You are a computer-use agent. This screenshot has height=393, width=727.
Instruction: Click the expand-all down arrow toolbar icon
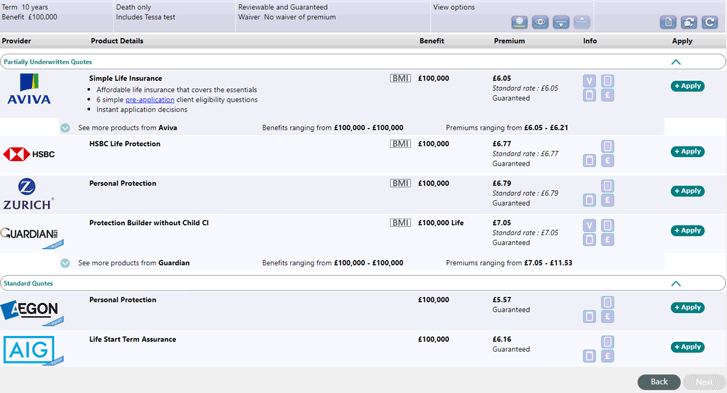pos(561,22)
